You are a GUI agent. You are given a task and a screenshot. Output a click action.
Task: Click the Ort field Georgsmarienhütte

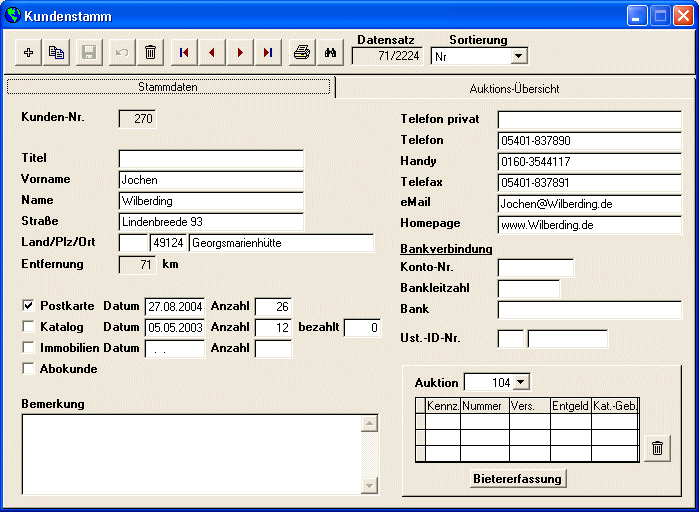[281, 243]
